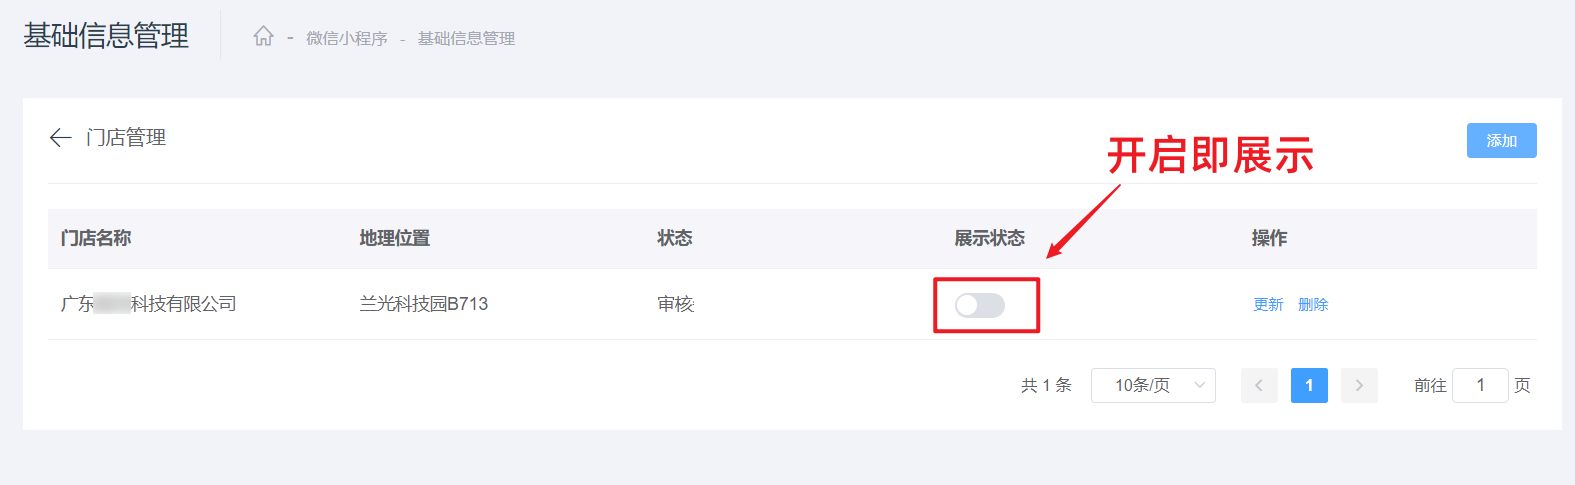Click the 门店名称 column header
The width and height of the screenshot is (1575, 485).
click(x=96, y=238)
